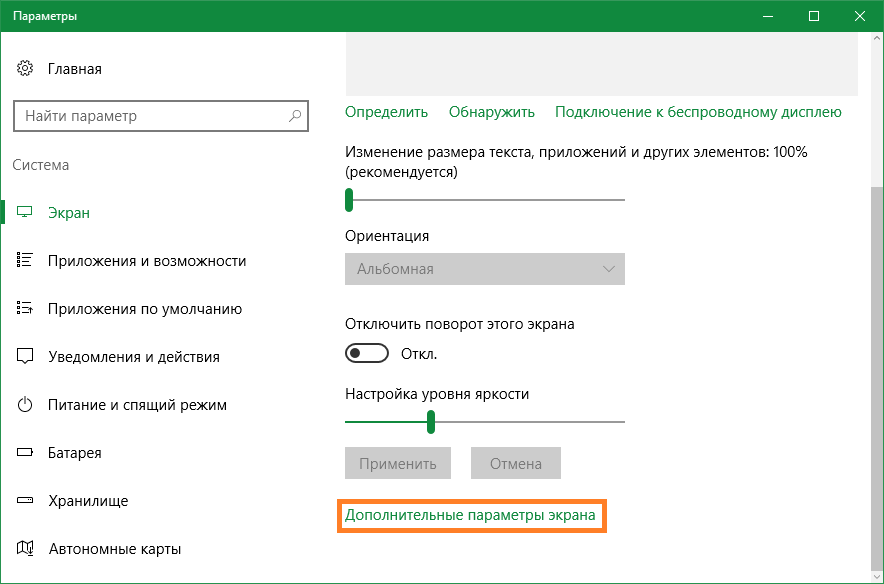This screenshot has height=584, width=884.
Task: Click the drive icon beside Хранилище
Action: [26, 501]
